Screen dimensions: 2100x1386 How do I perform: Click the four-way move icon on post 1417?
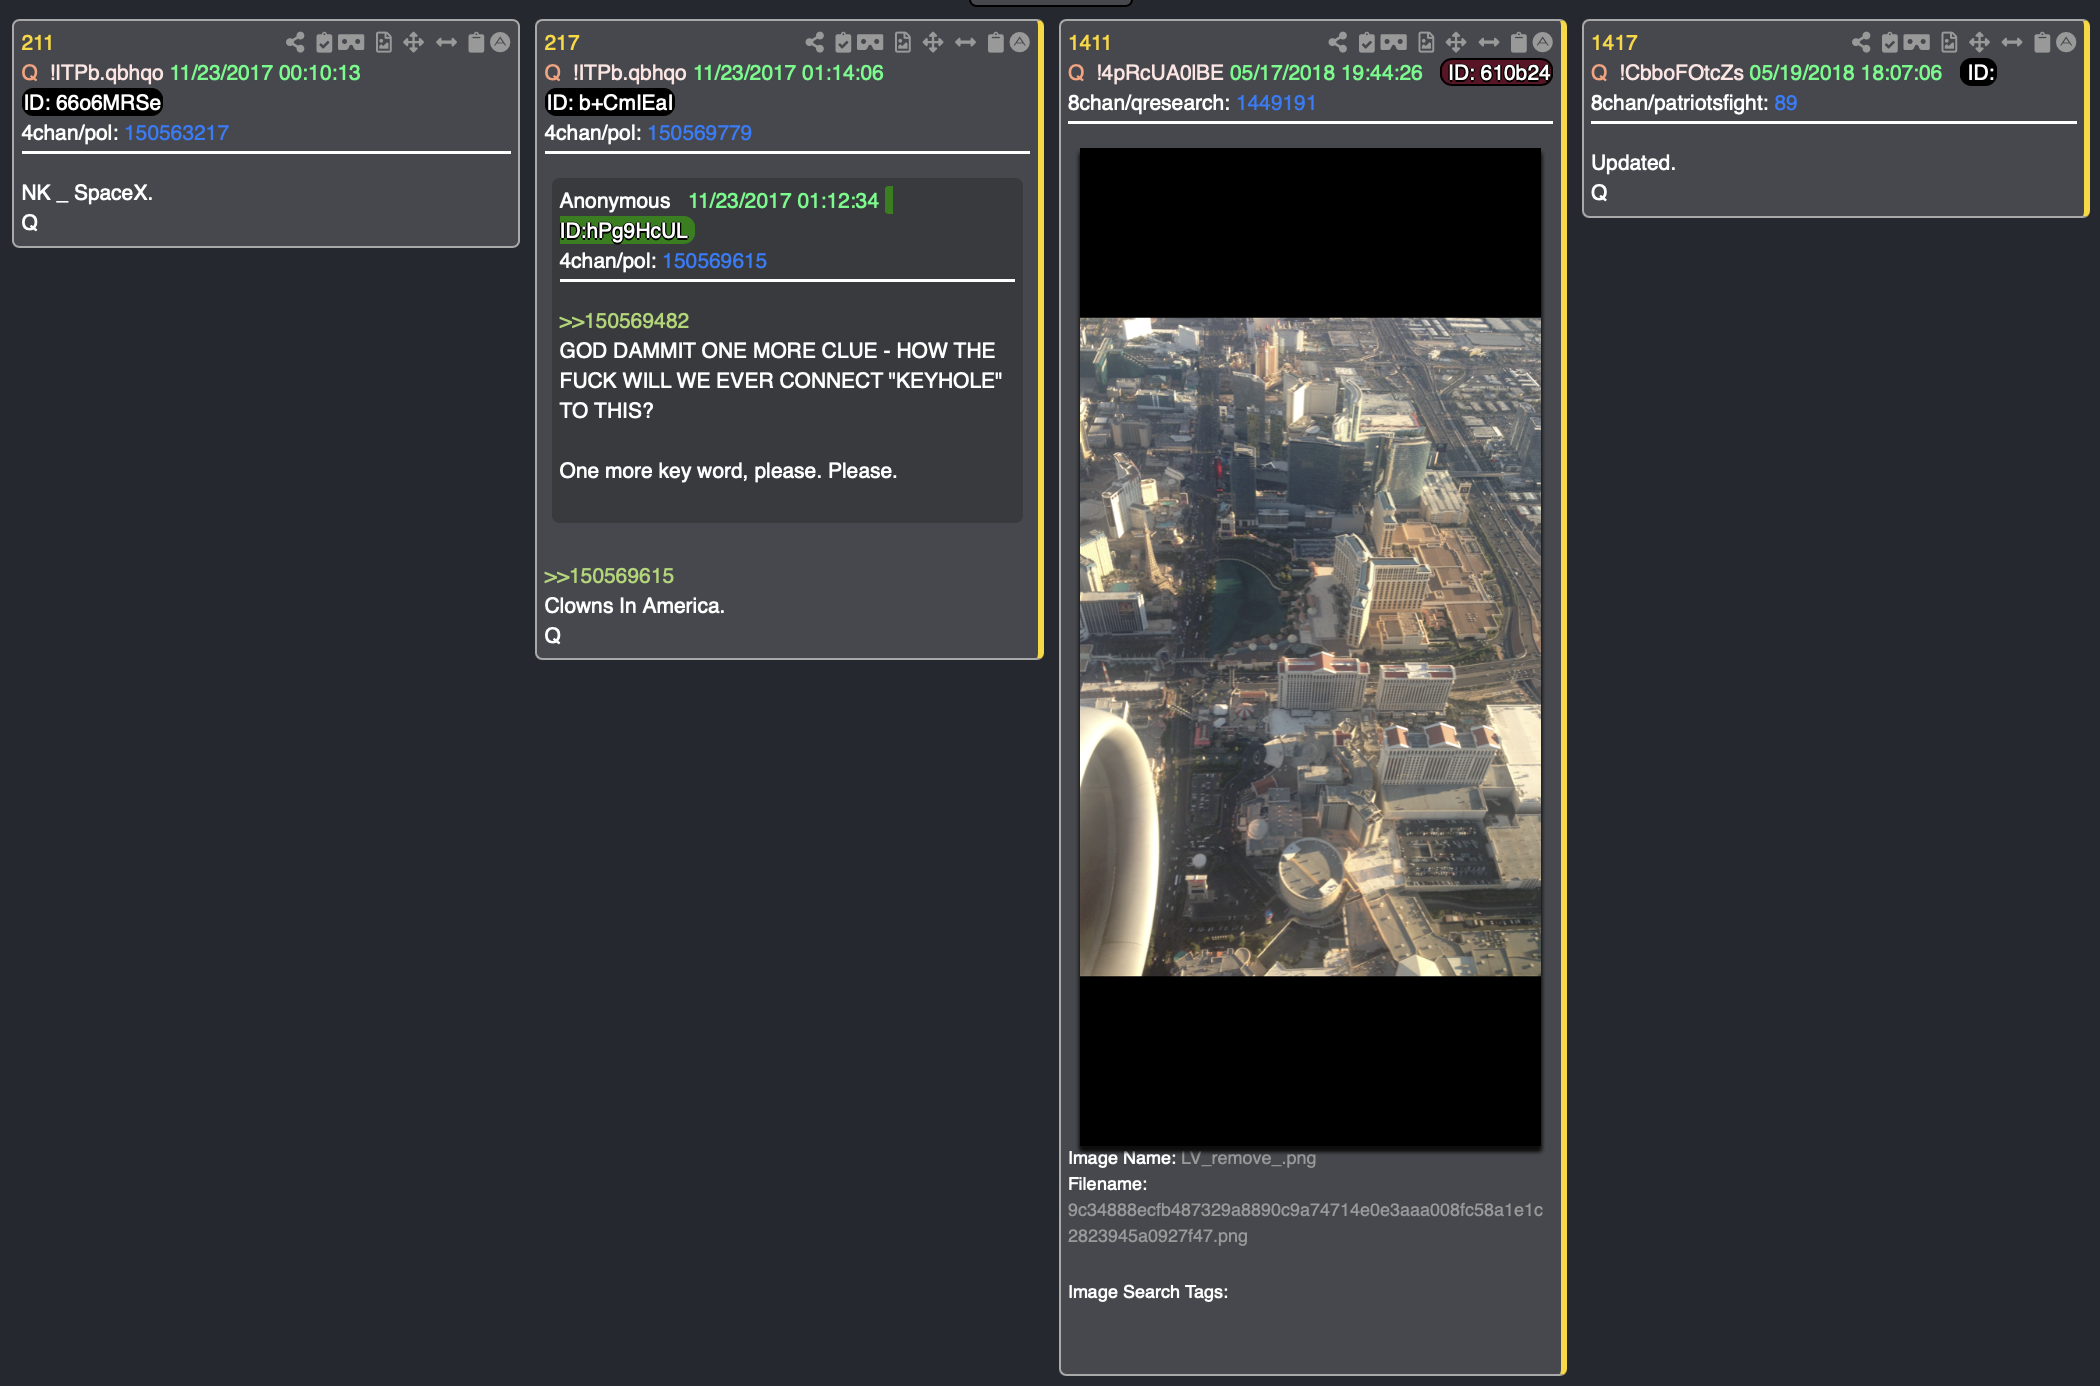(1979, 42)
